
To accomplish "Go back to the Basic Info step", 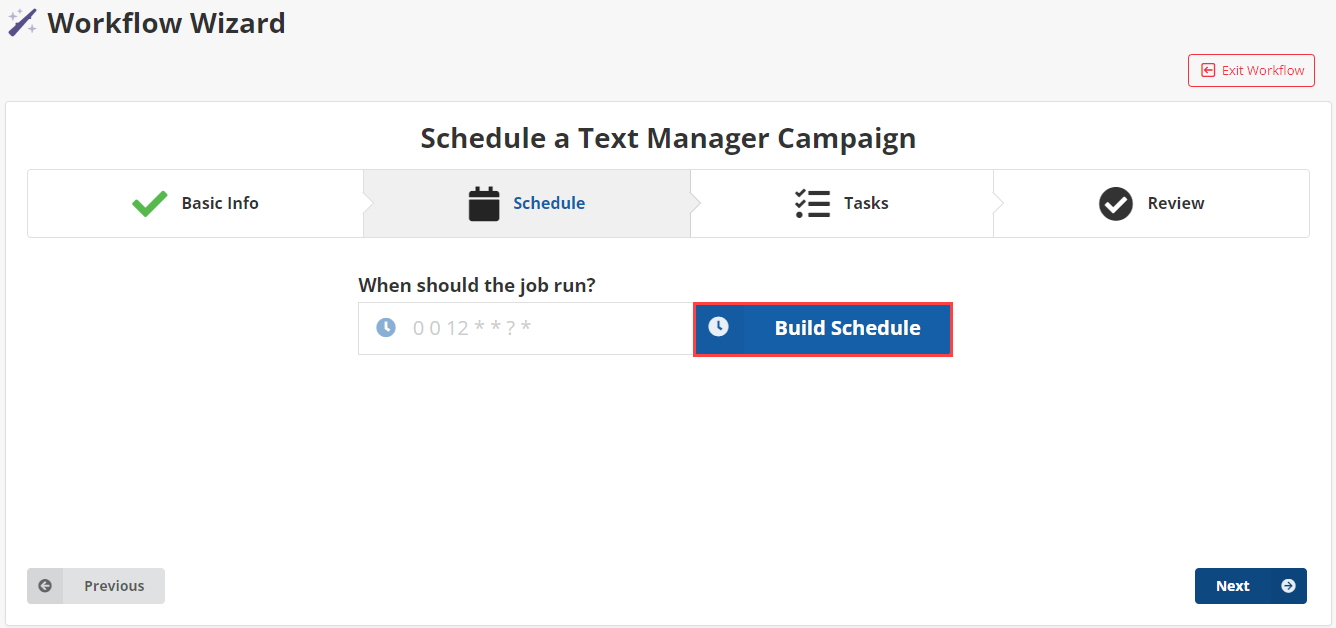I will tap(220, 203).
